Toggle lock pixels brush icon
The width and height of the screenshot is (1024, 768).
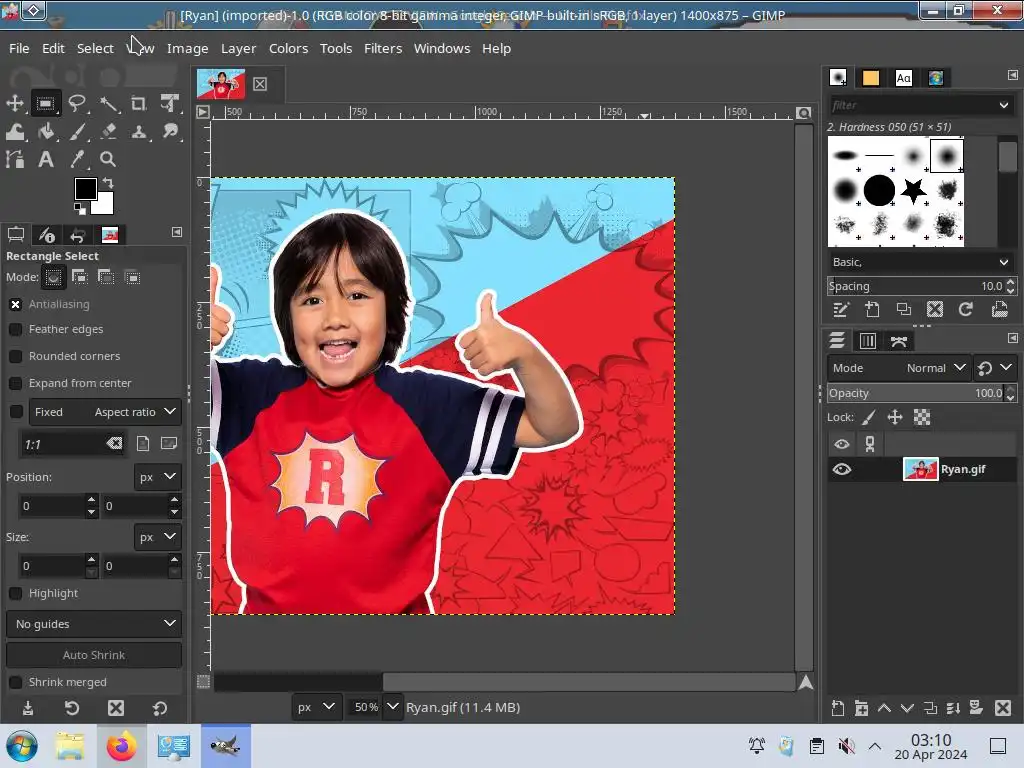click(x=869, y=417)
